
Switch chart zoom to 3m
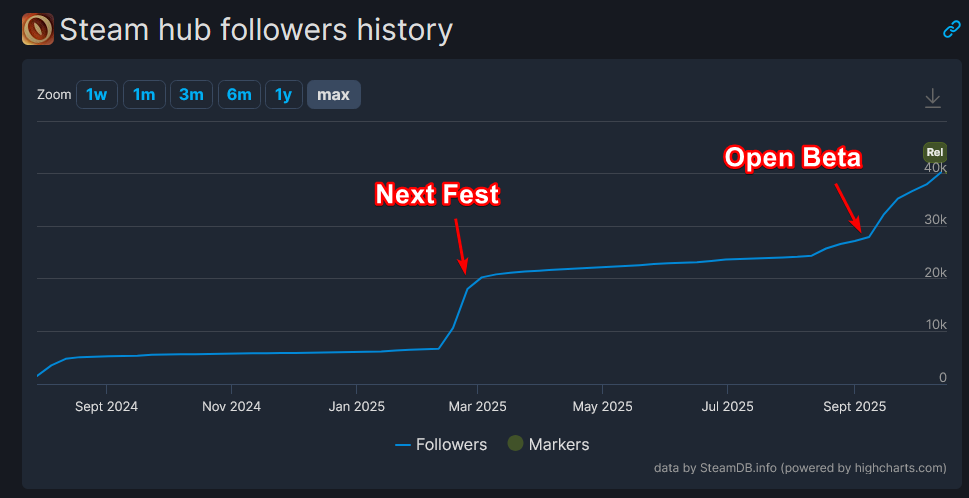[x=191, y=95]
